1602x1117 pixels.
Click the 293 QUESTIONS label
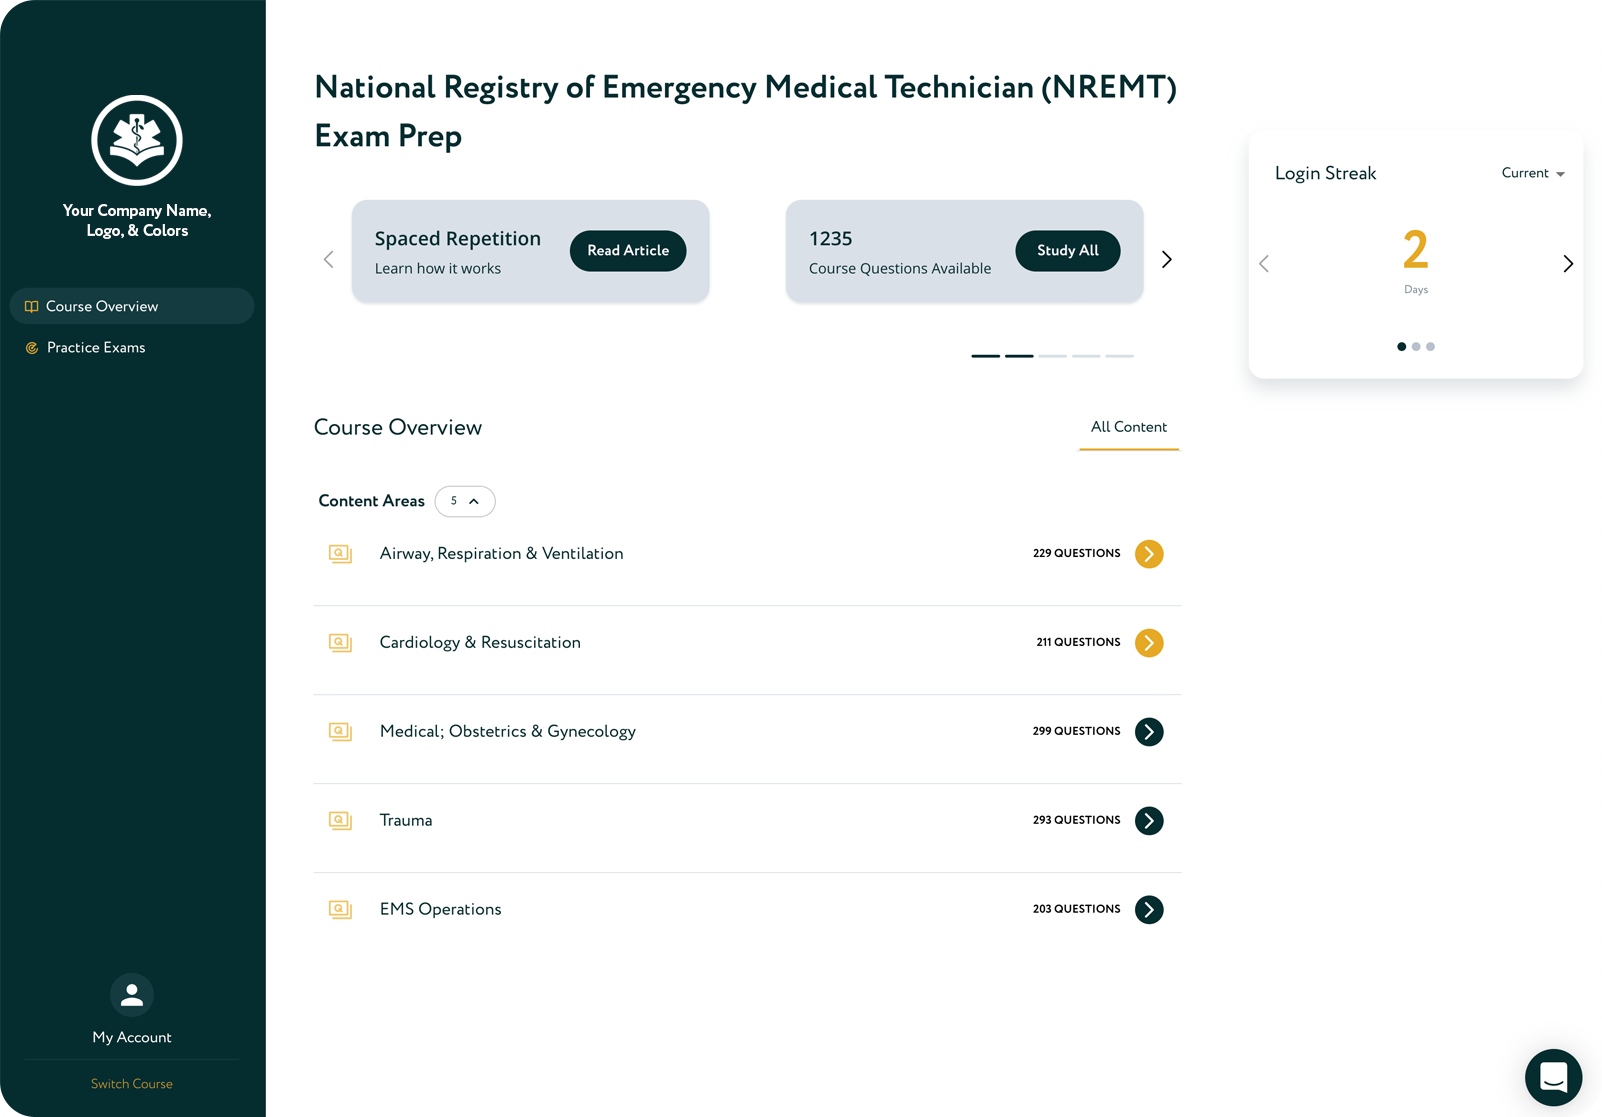[1076, 820]
